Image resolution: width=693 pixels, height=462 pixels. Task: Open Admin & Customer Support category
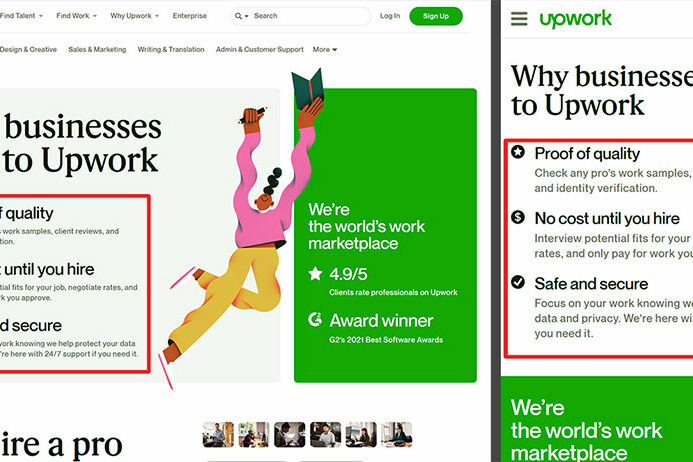point(260,49)
